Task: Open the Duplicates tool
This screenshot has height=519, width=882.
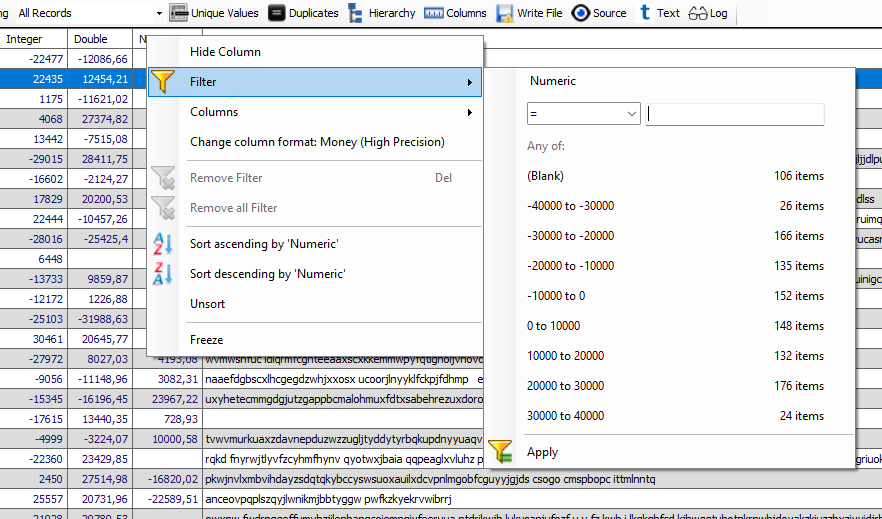Action: [x=276, y=13]
